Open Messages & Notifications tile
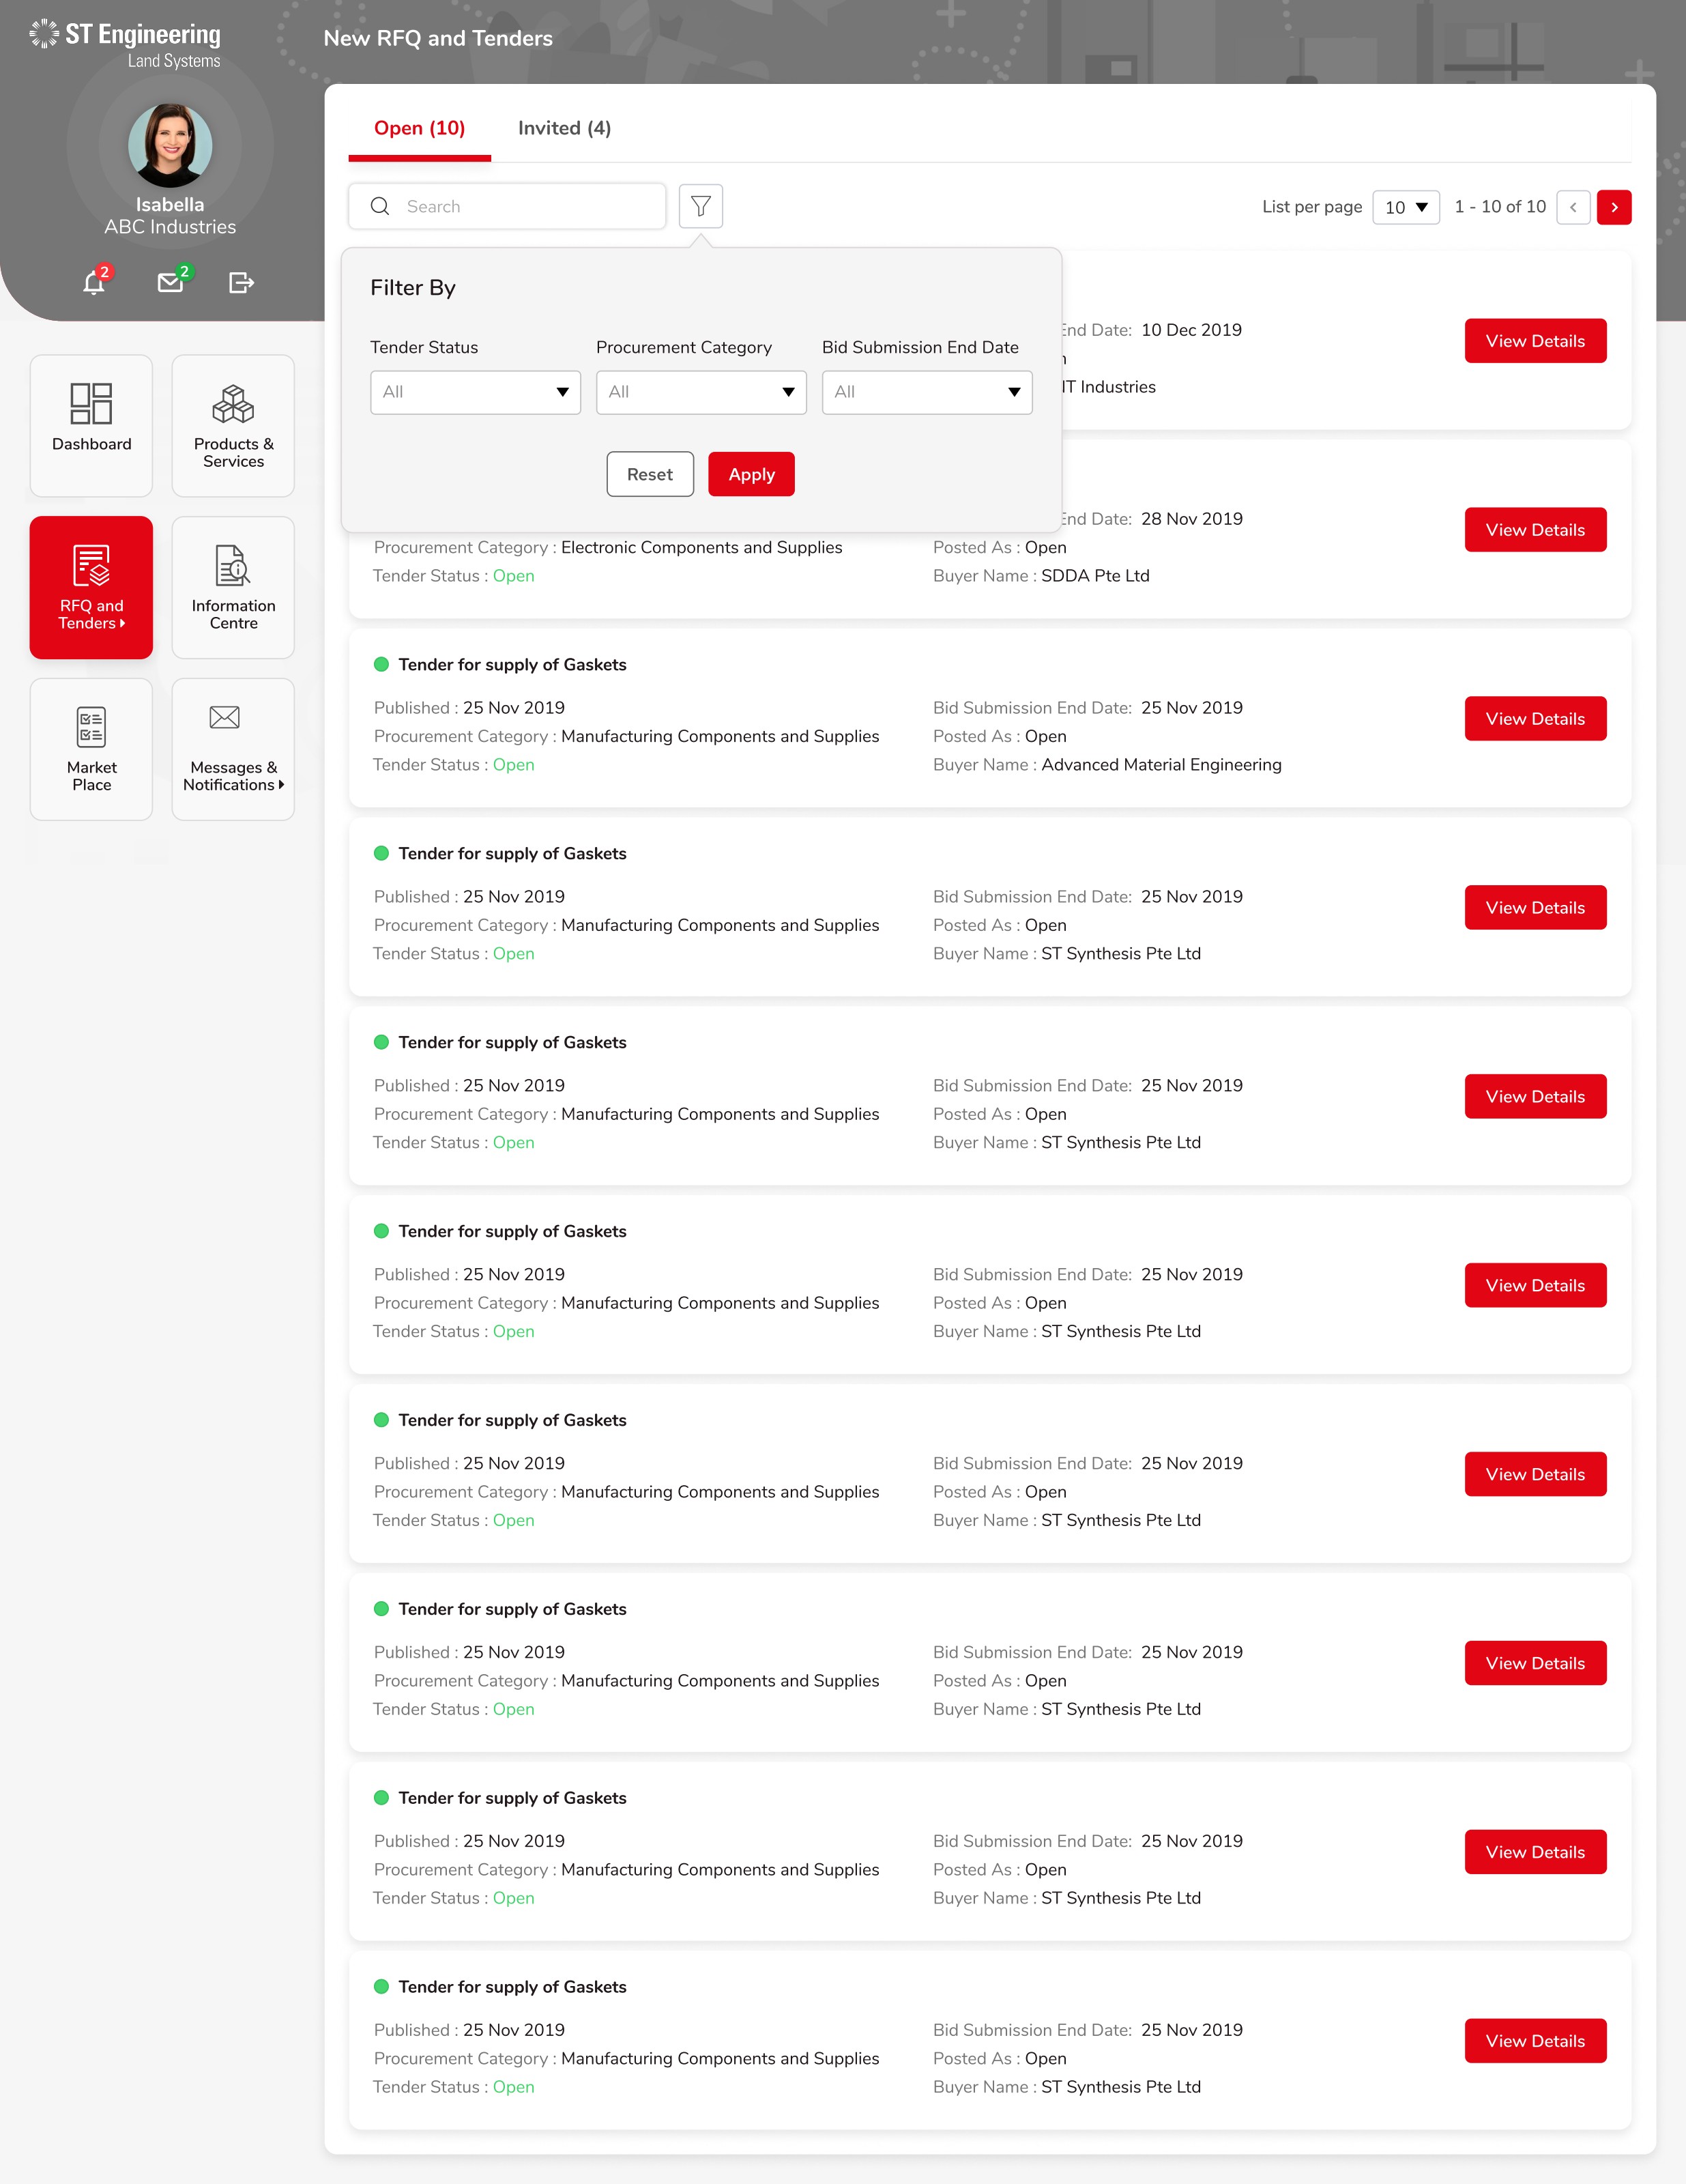 pos(233,749)
